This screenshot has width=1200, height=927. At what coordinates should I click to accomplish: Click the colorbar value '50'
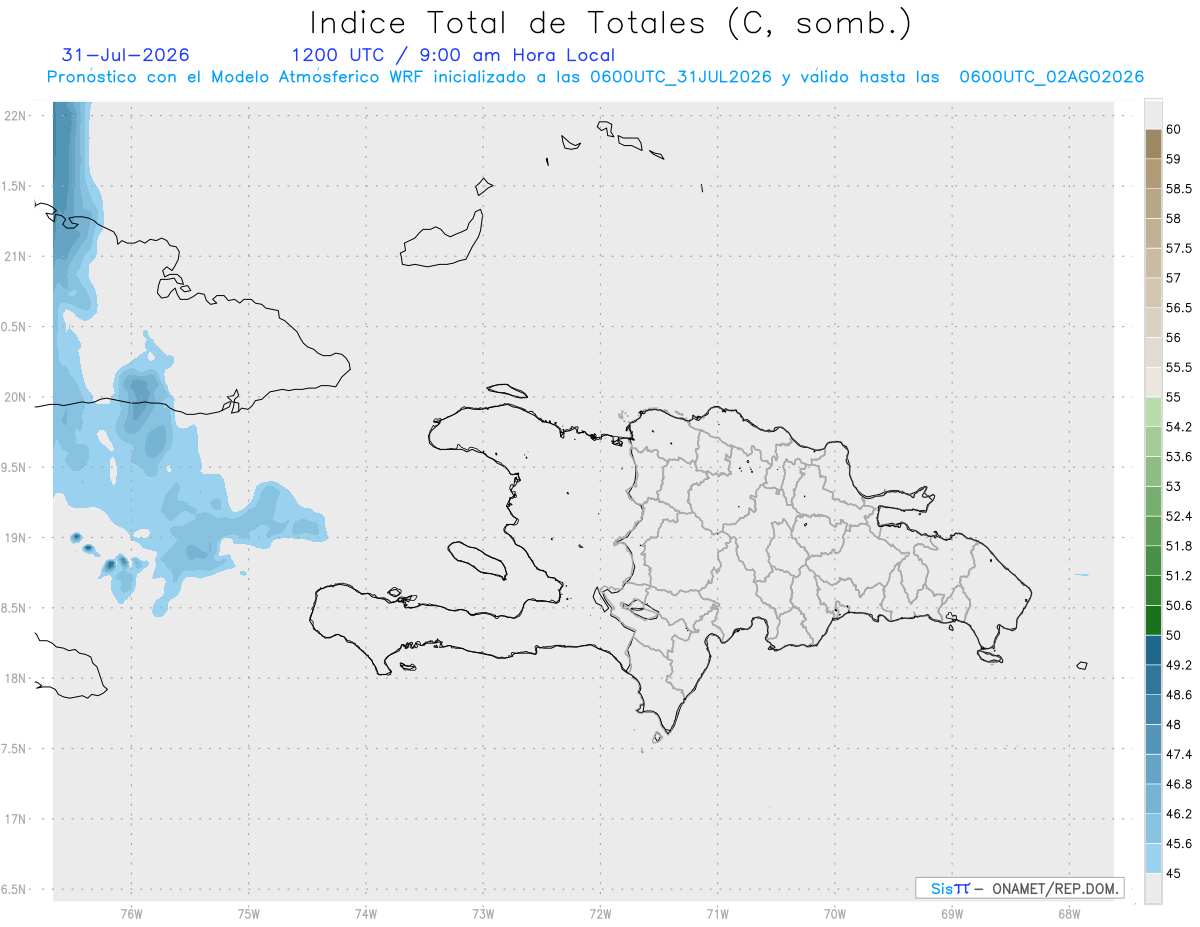coord(1173,635)
